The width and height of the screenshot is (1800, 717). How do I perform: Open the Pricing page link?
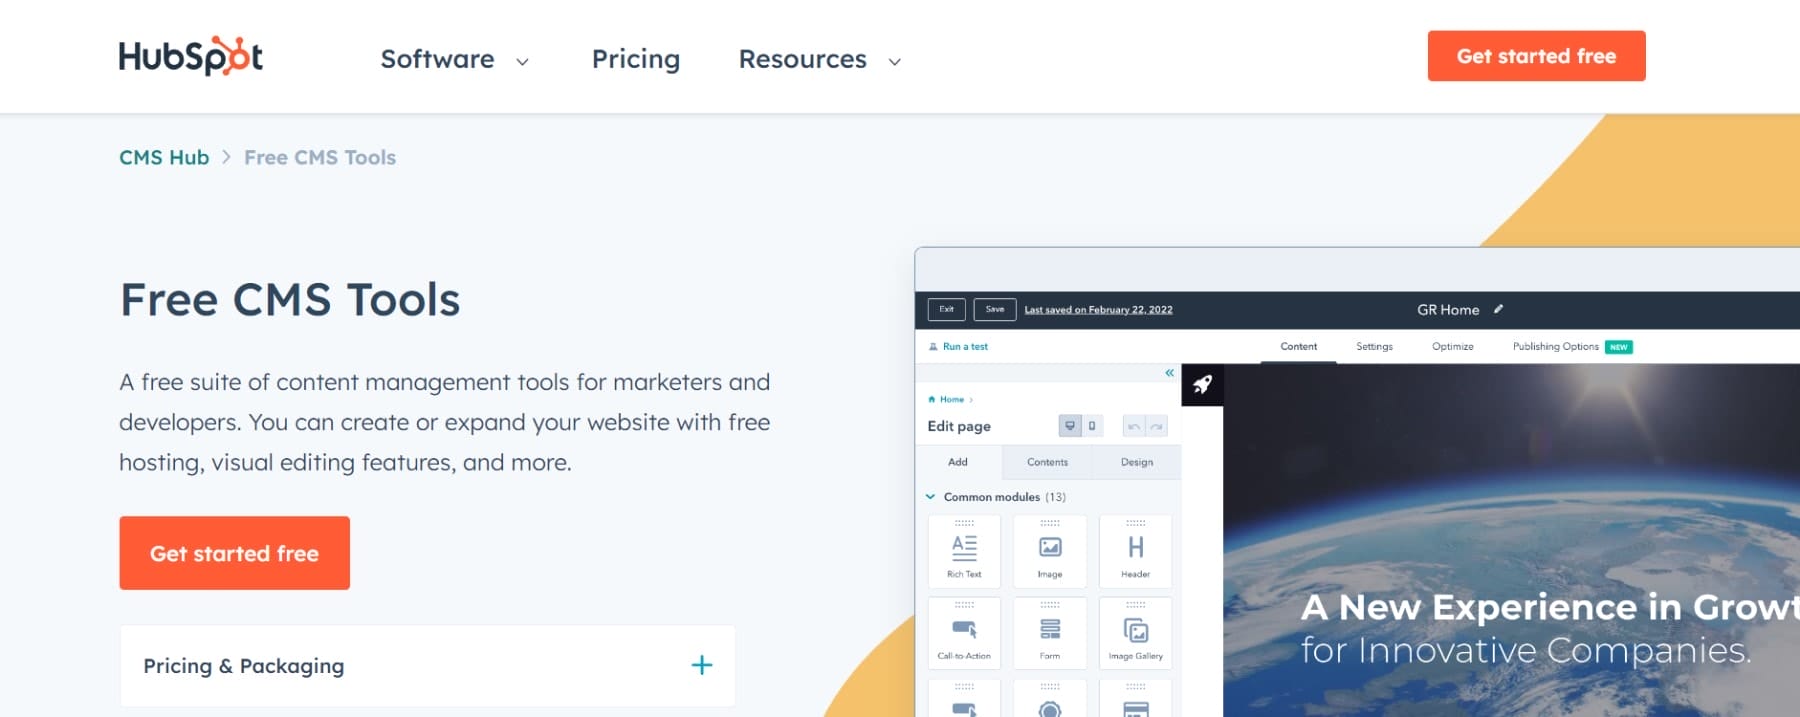[636, 59]
